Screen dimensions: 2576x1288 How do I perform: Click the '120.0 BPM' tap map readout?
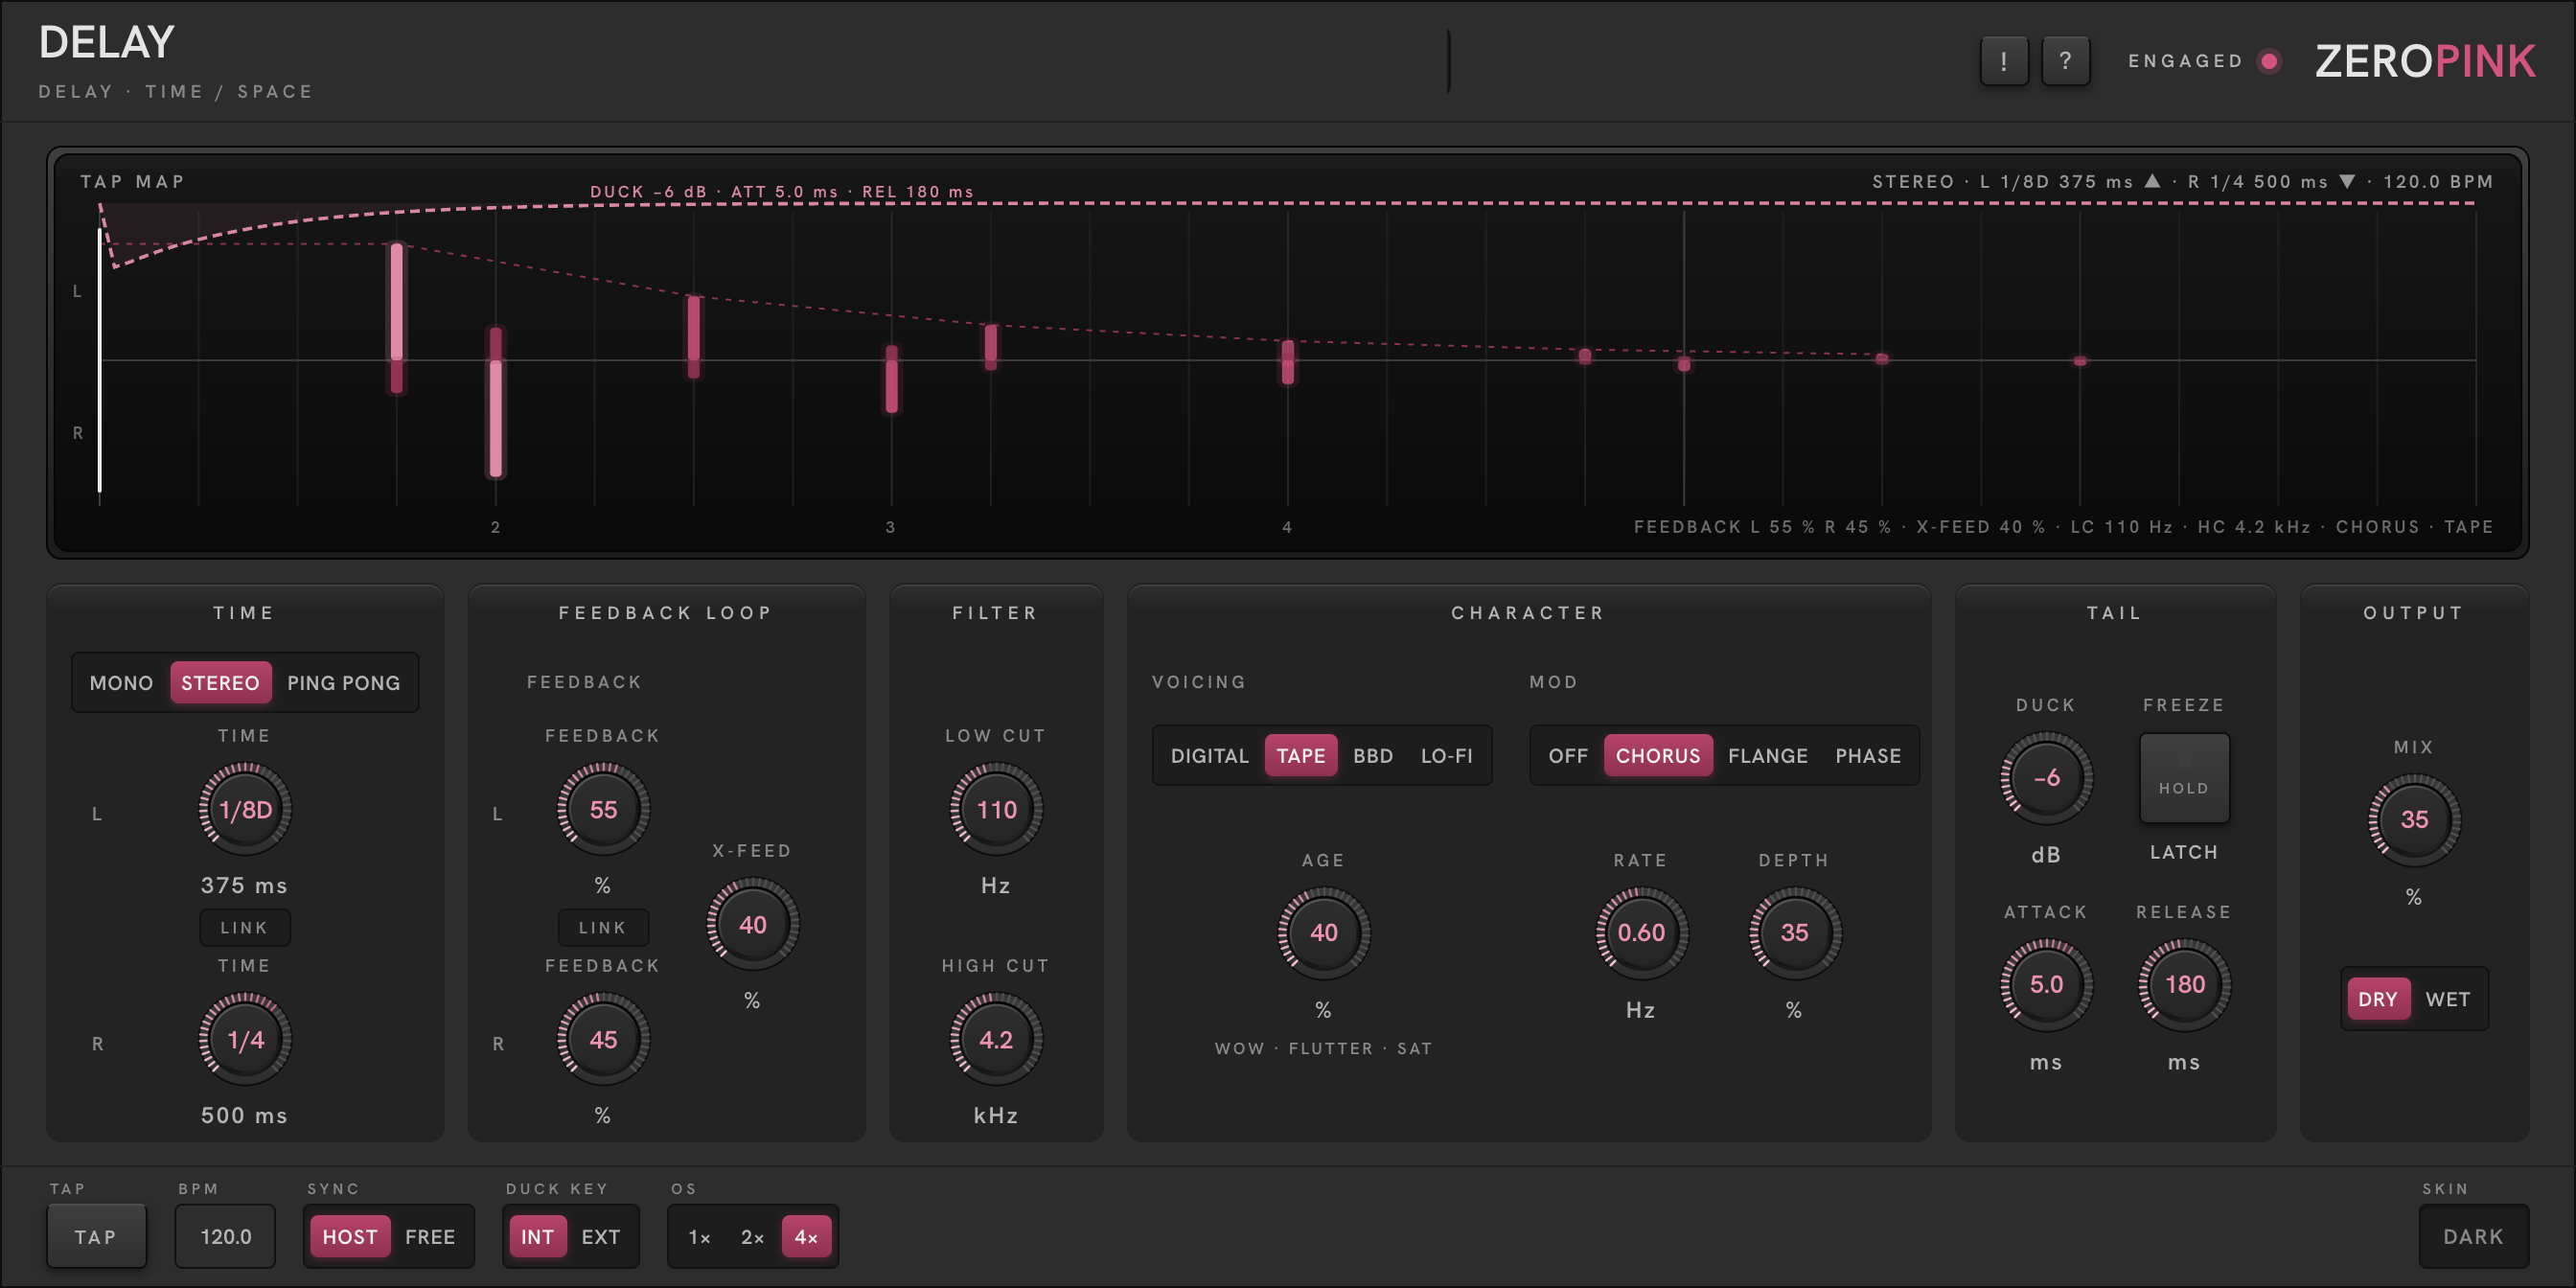click(2438, 181)
